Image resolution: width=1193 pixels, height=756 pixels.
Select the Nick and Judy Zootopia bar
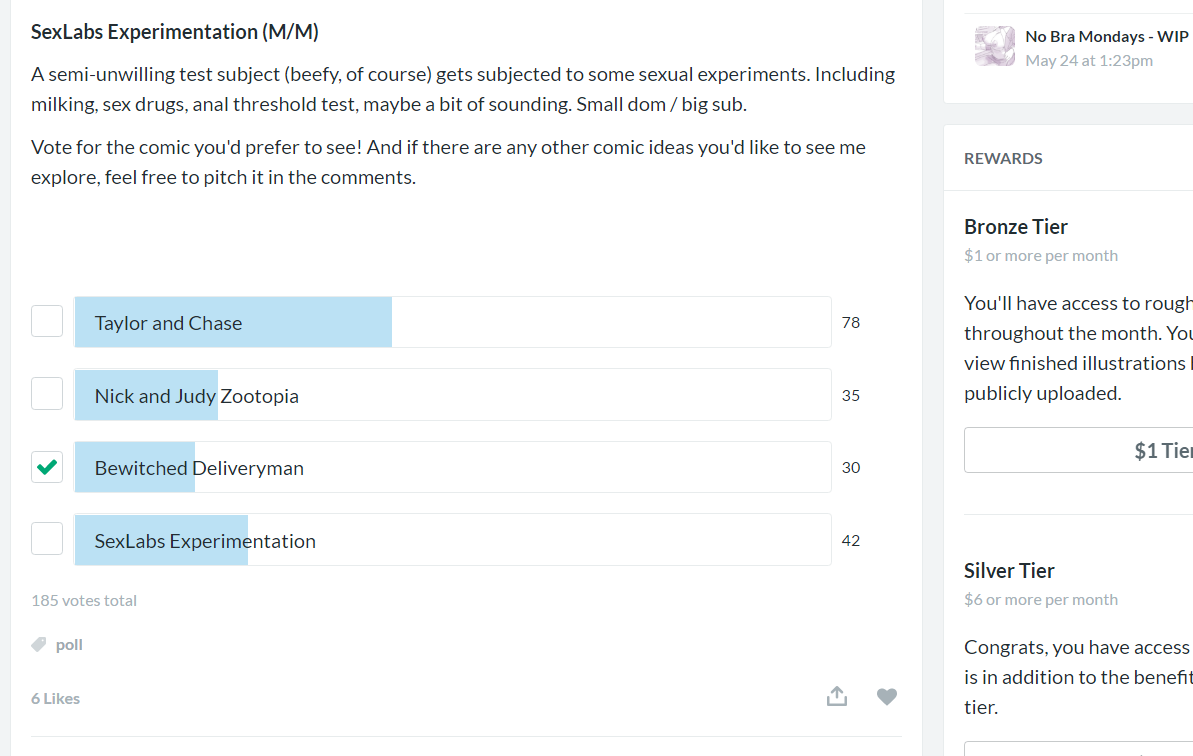click(452, 395)
